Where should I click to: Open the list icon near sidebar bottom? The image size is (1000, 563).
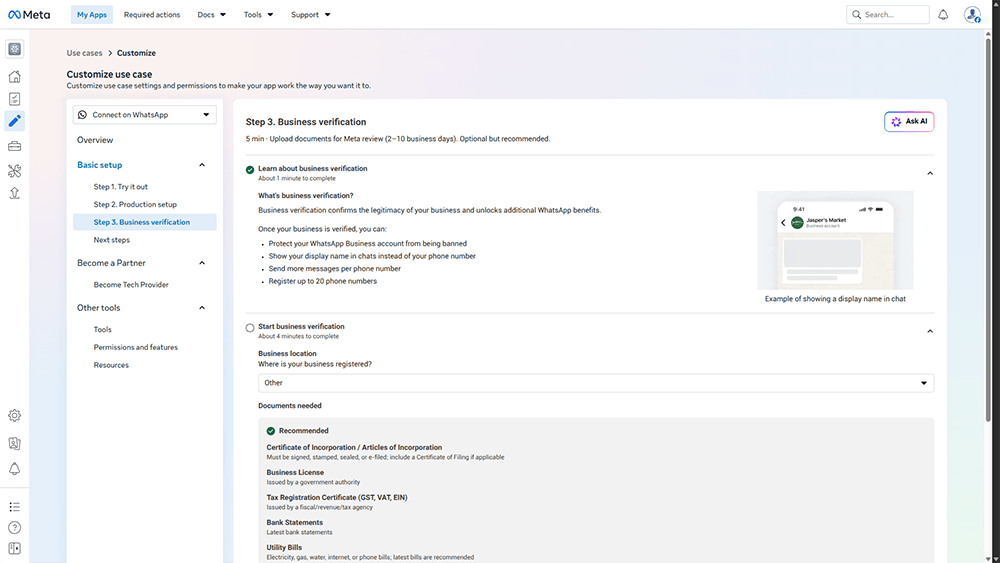point(15,507)
